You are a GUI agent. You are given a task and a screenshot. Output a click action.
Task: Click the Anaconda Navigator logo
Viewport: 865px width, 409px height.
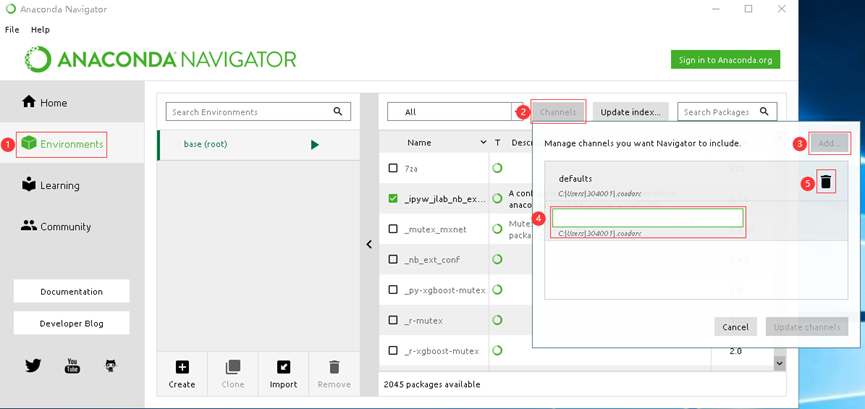(x=160, y=59)
